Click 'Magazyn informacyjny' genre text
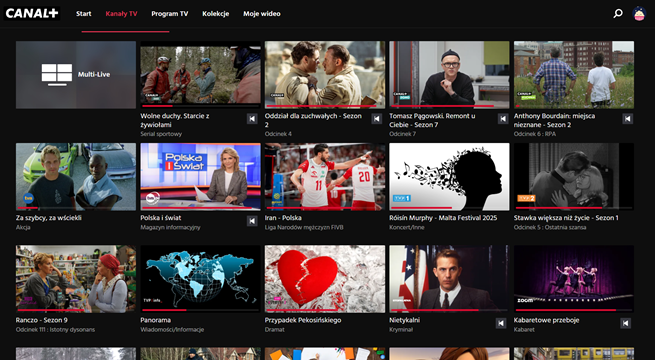The image size is (655, 360). click(170, 228)
